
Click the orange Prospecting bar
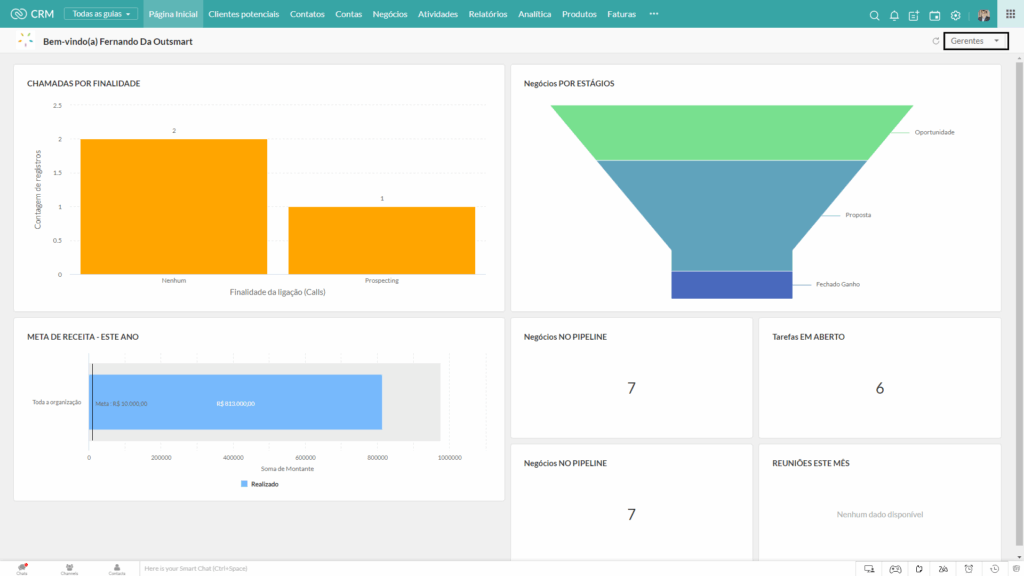pos(382,240)
